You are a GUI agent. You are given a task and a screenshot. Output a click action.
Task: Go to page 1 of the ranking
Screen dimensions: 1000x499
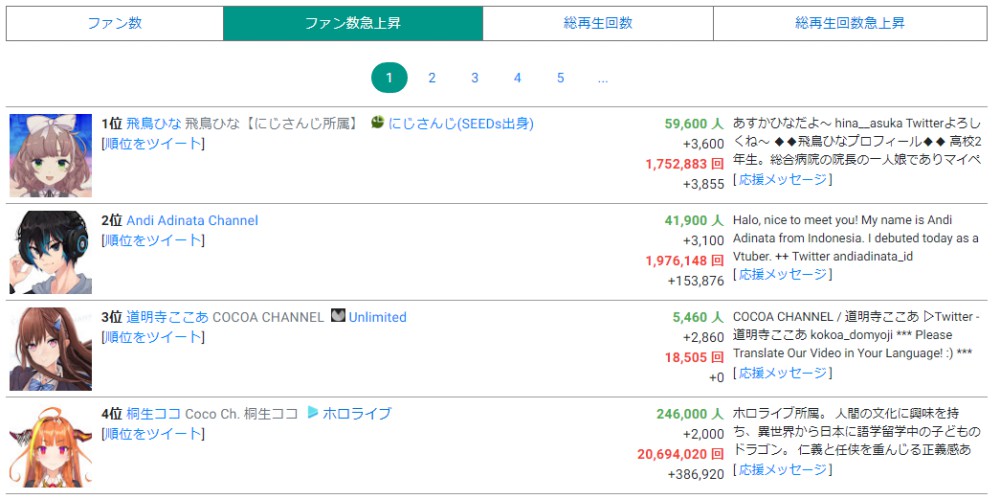click(389, 78)
